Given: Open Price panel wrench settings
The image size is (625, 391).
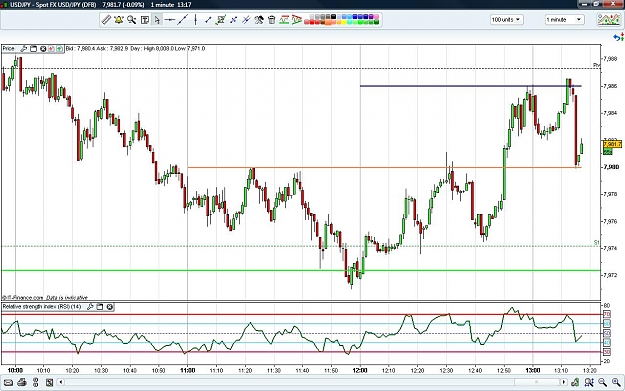Looking at the screenshot, I should click(24, 49).
